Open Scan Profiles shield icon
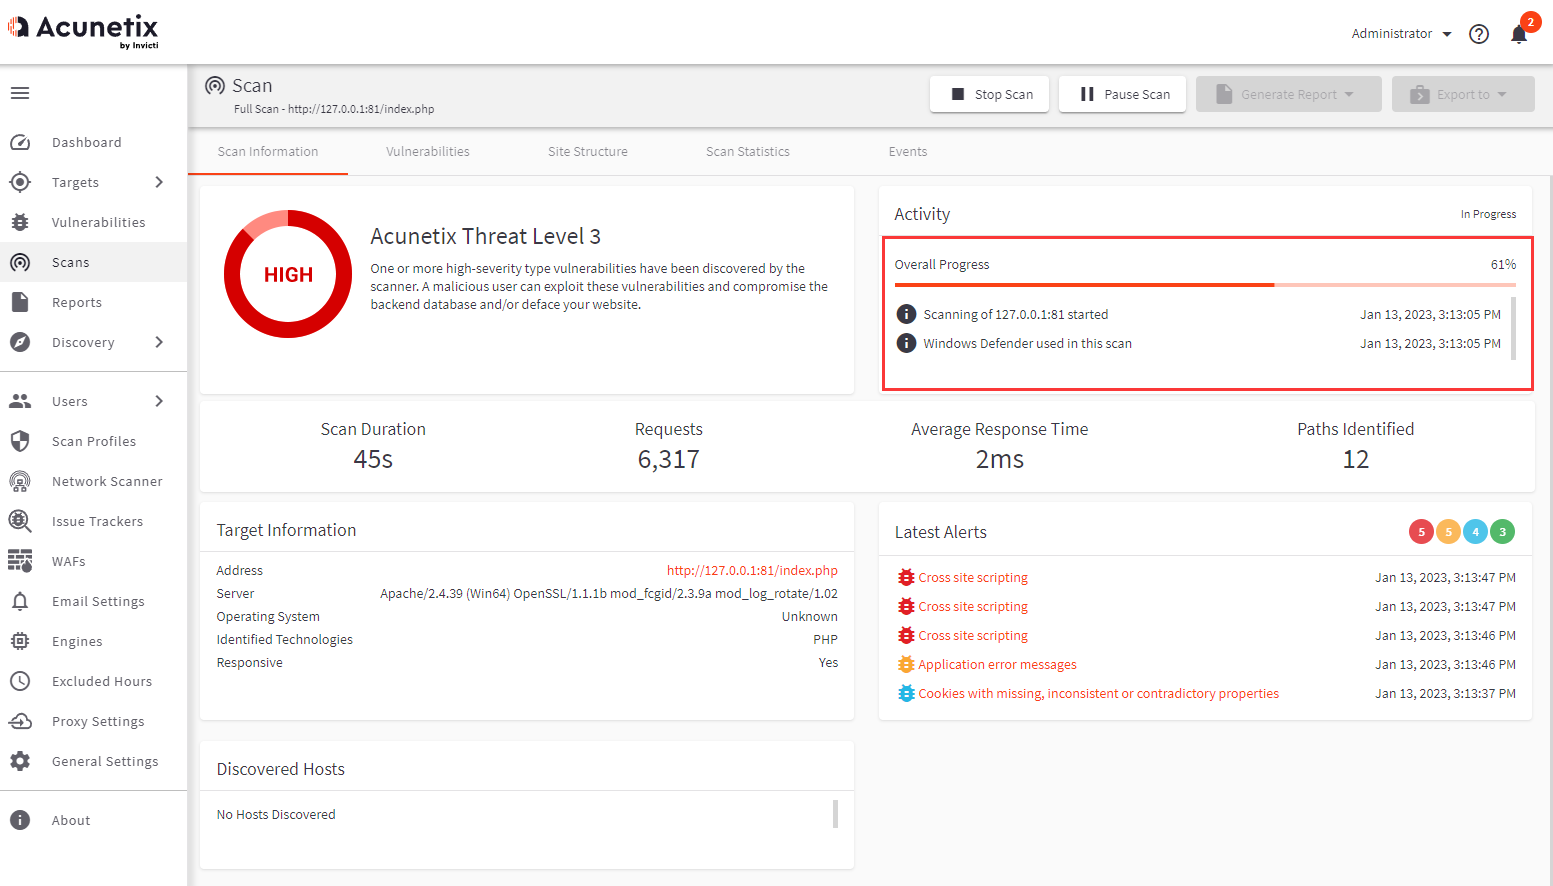 (x=20, y=441)
